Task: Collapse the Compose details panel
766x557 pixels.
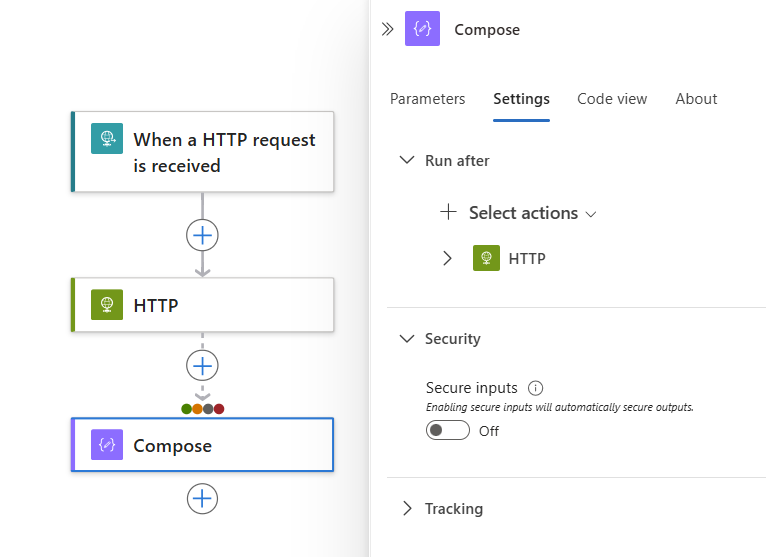Action: click(x=388, y=29)
